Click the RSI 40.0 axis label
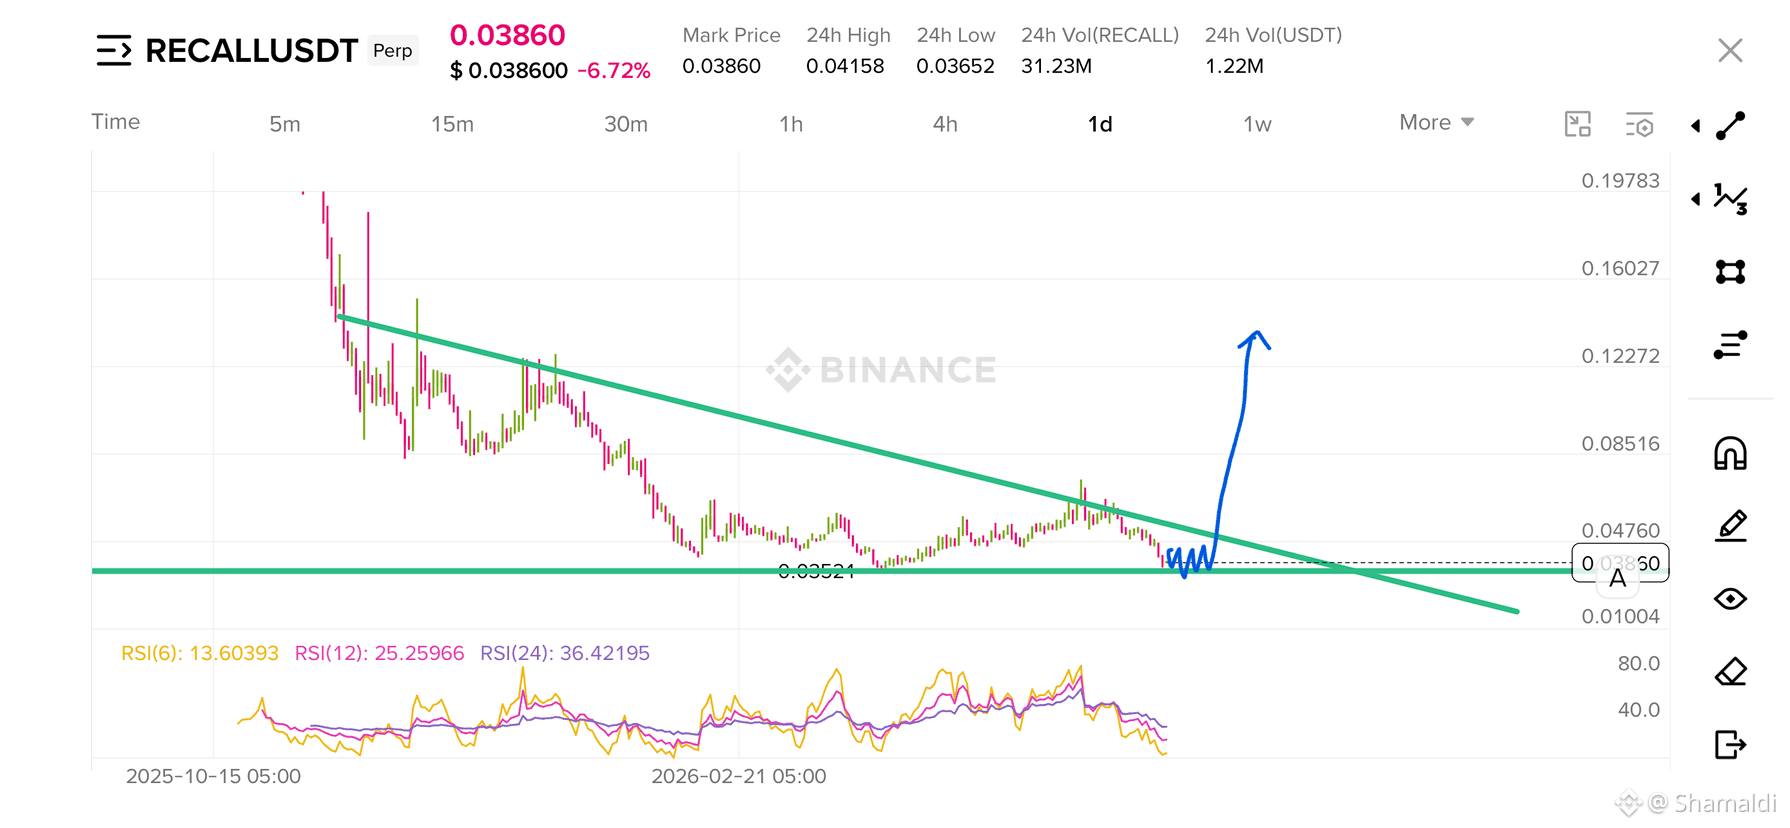Screen dimensions: 1790x828 coord(1639,710)
